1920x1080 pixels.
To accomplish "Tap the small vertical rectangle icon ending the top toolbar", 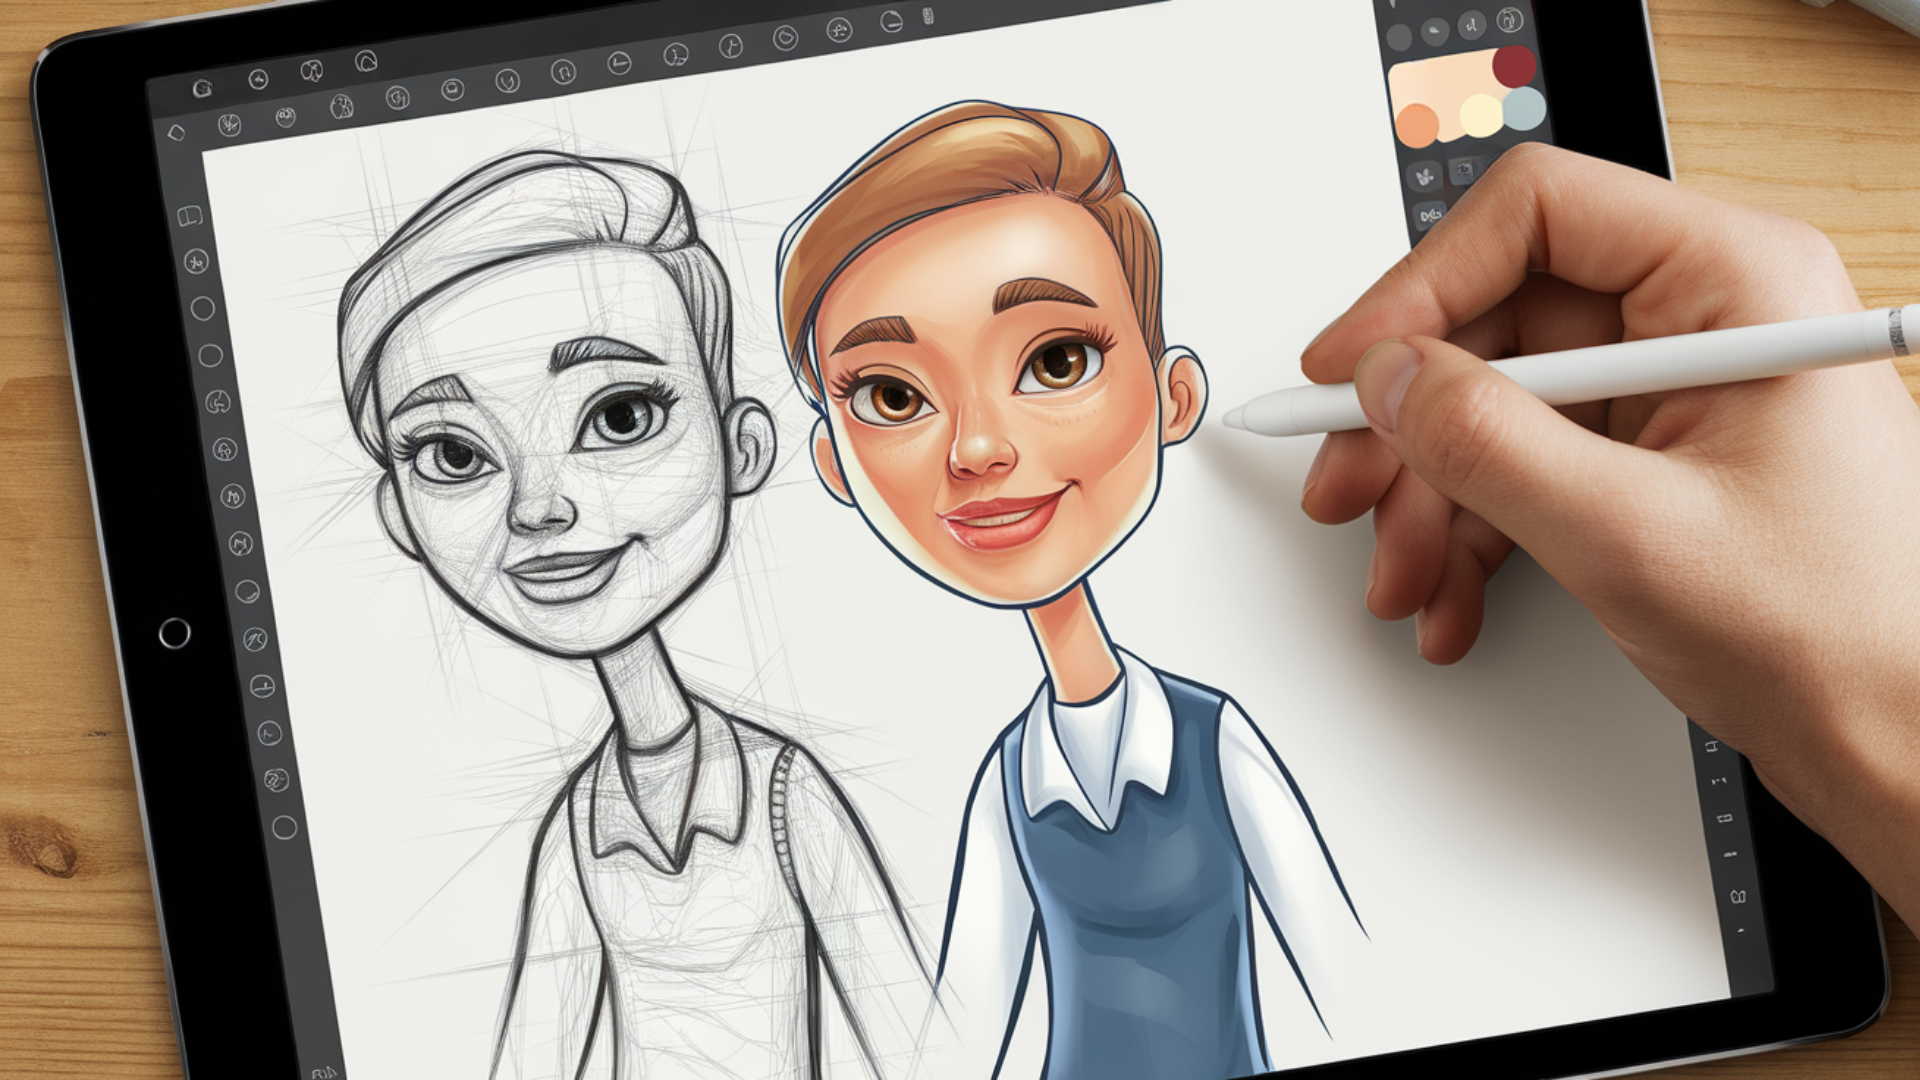I will 928,16.
